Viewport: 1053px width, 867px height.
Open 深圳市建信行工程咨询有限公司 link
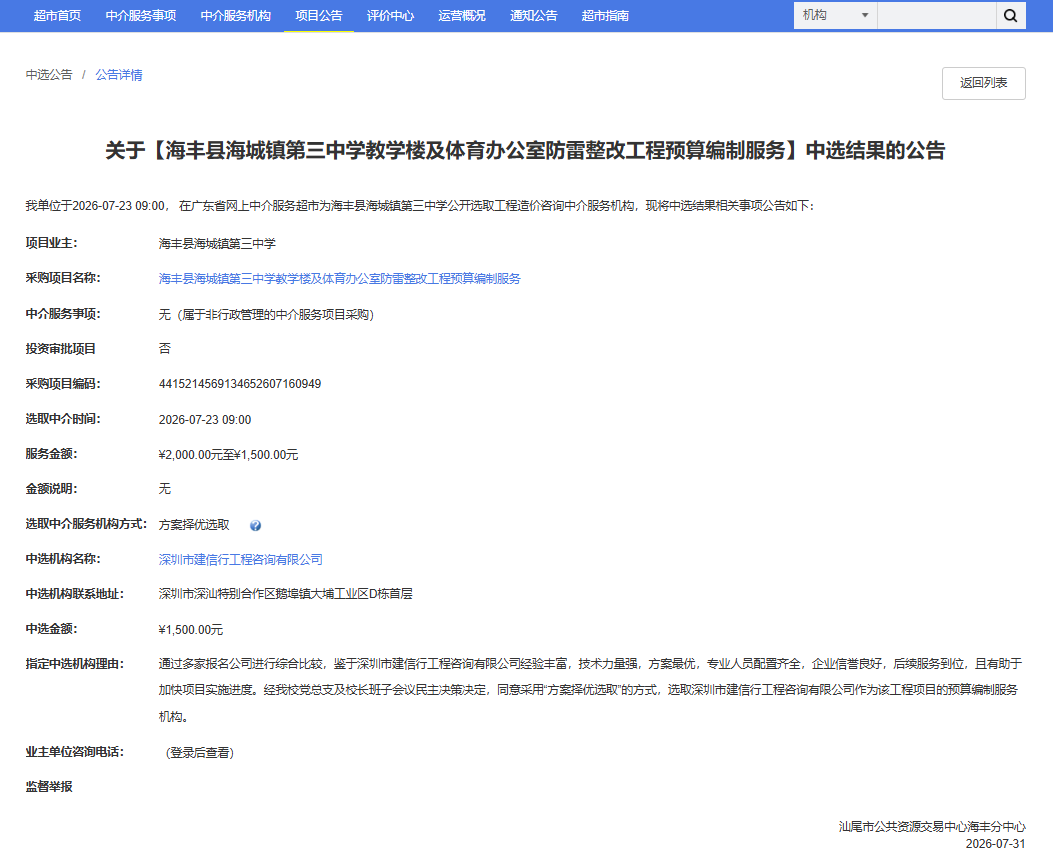240,559
